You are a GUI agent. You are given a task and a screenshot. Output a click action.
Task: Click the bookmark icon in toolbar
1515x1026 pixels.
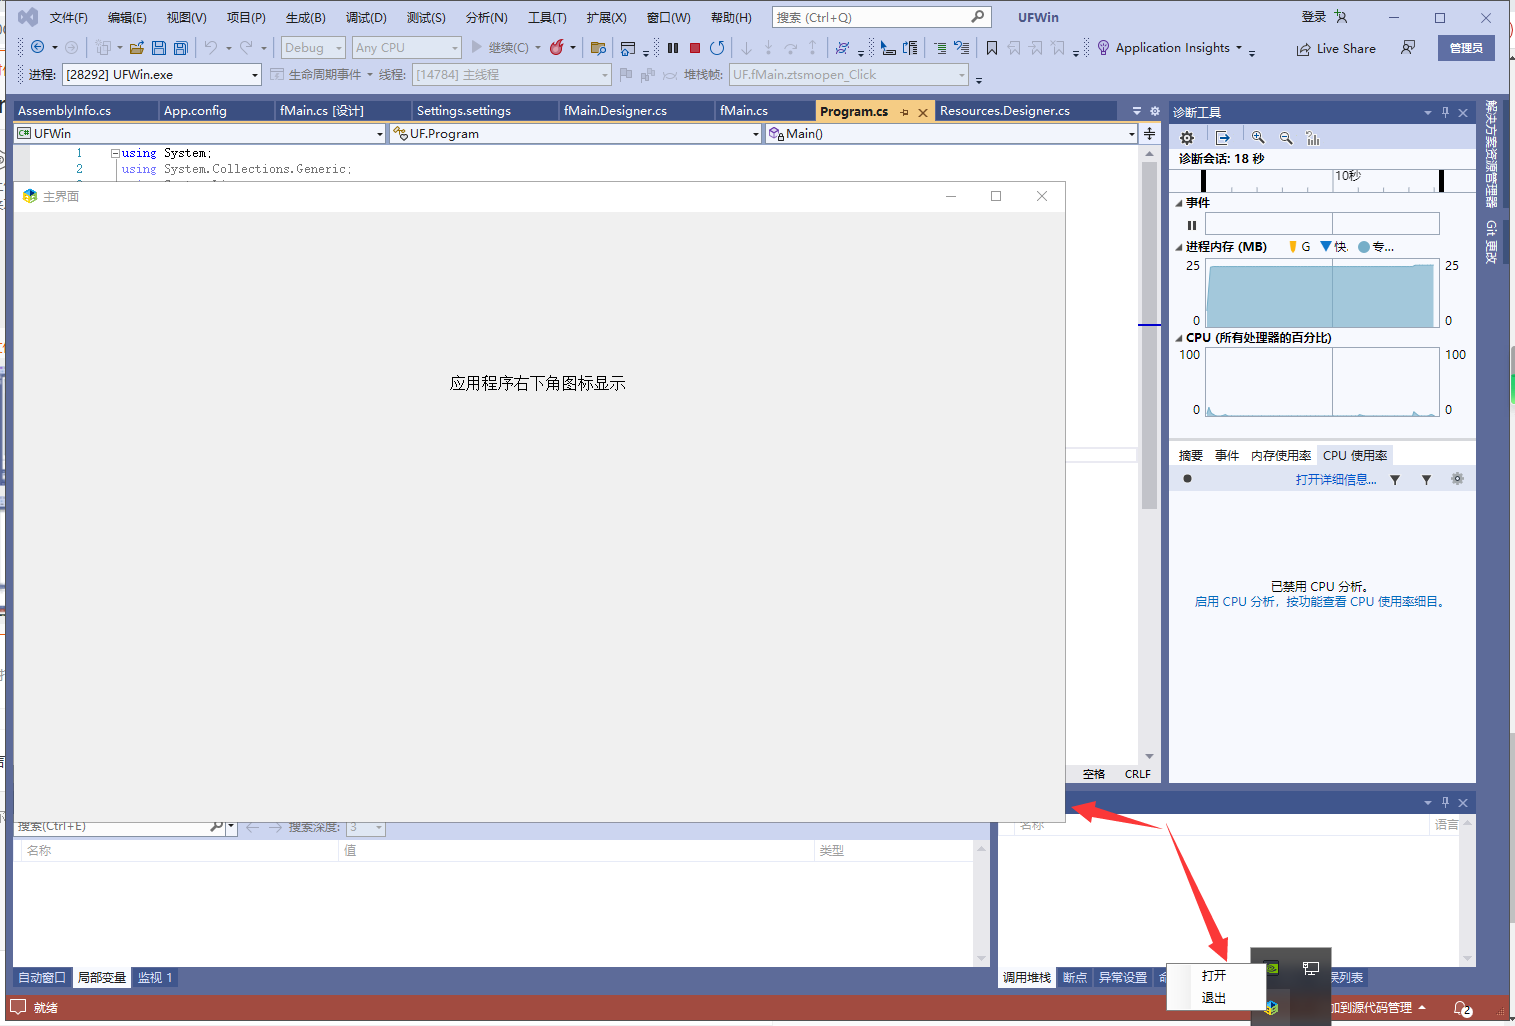tap(992, 48)
